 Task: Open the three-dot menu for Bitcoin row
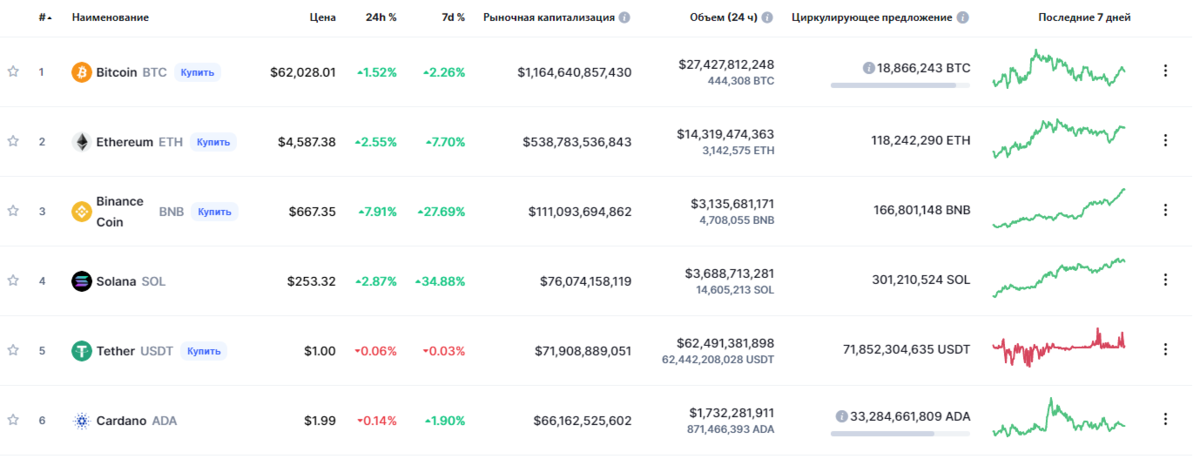coord(1165,71)
